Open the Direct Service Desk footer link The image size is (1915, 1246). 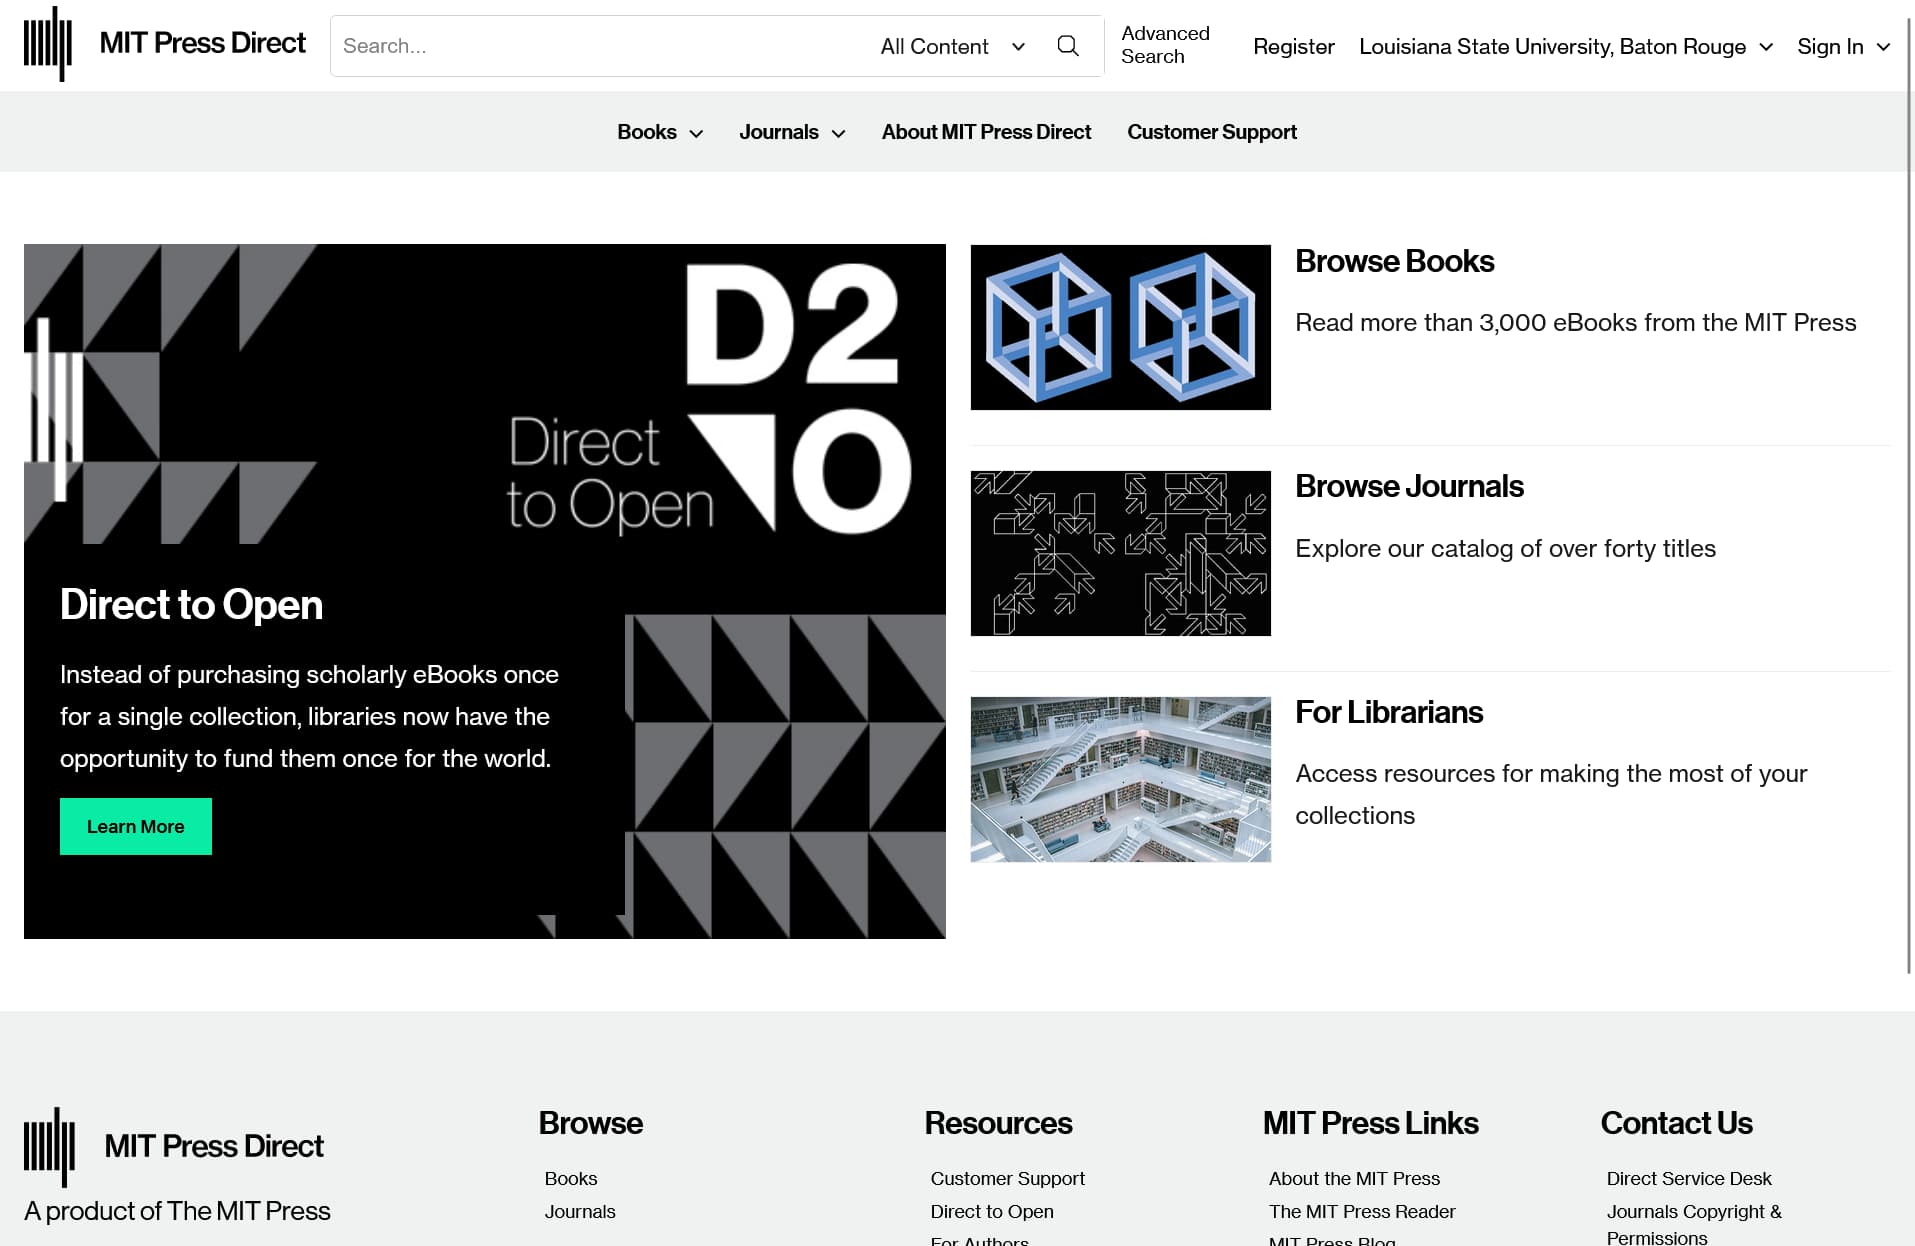point(1688,1178)
